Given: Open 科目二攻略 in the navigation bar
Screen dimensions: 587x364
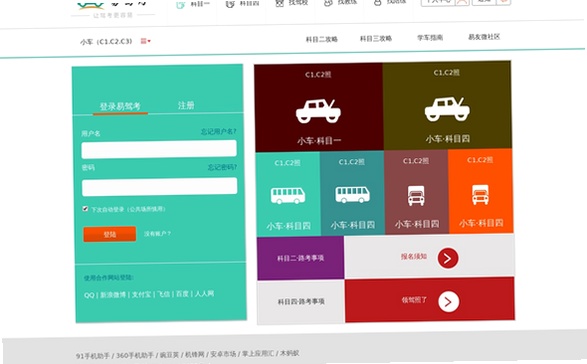Looking at the screenshot, I should 322,39.
